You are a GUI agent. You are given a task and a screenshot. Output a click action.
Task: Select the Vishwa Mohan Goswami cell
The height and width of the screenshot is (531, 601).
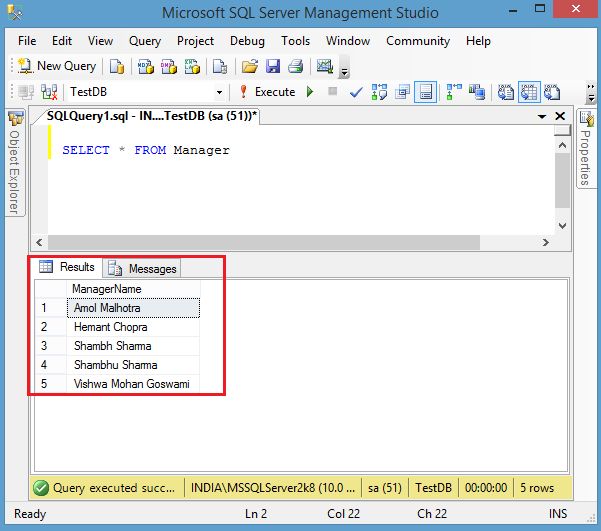[133, 384]
